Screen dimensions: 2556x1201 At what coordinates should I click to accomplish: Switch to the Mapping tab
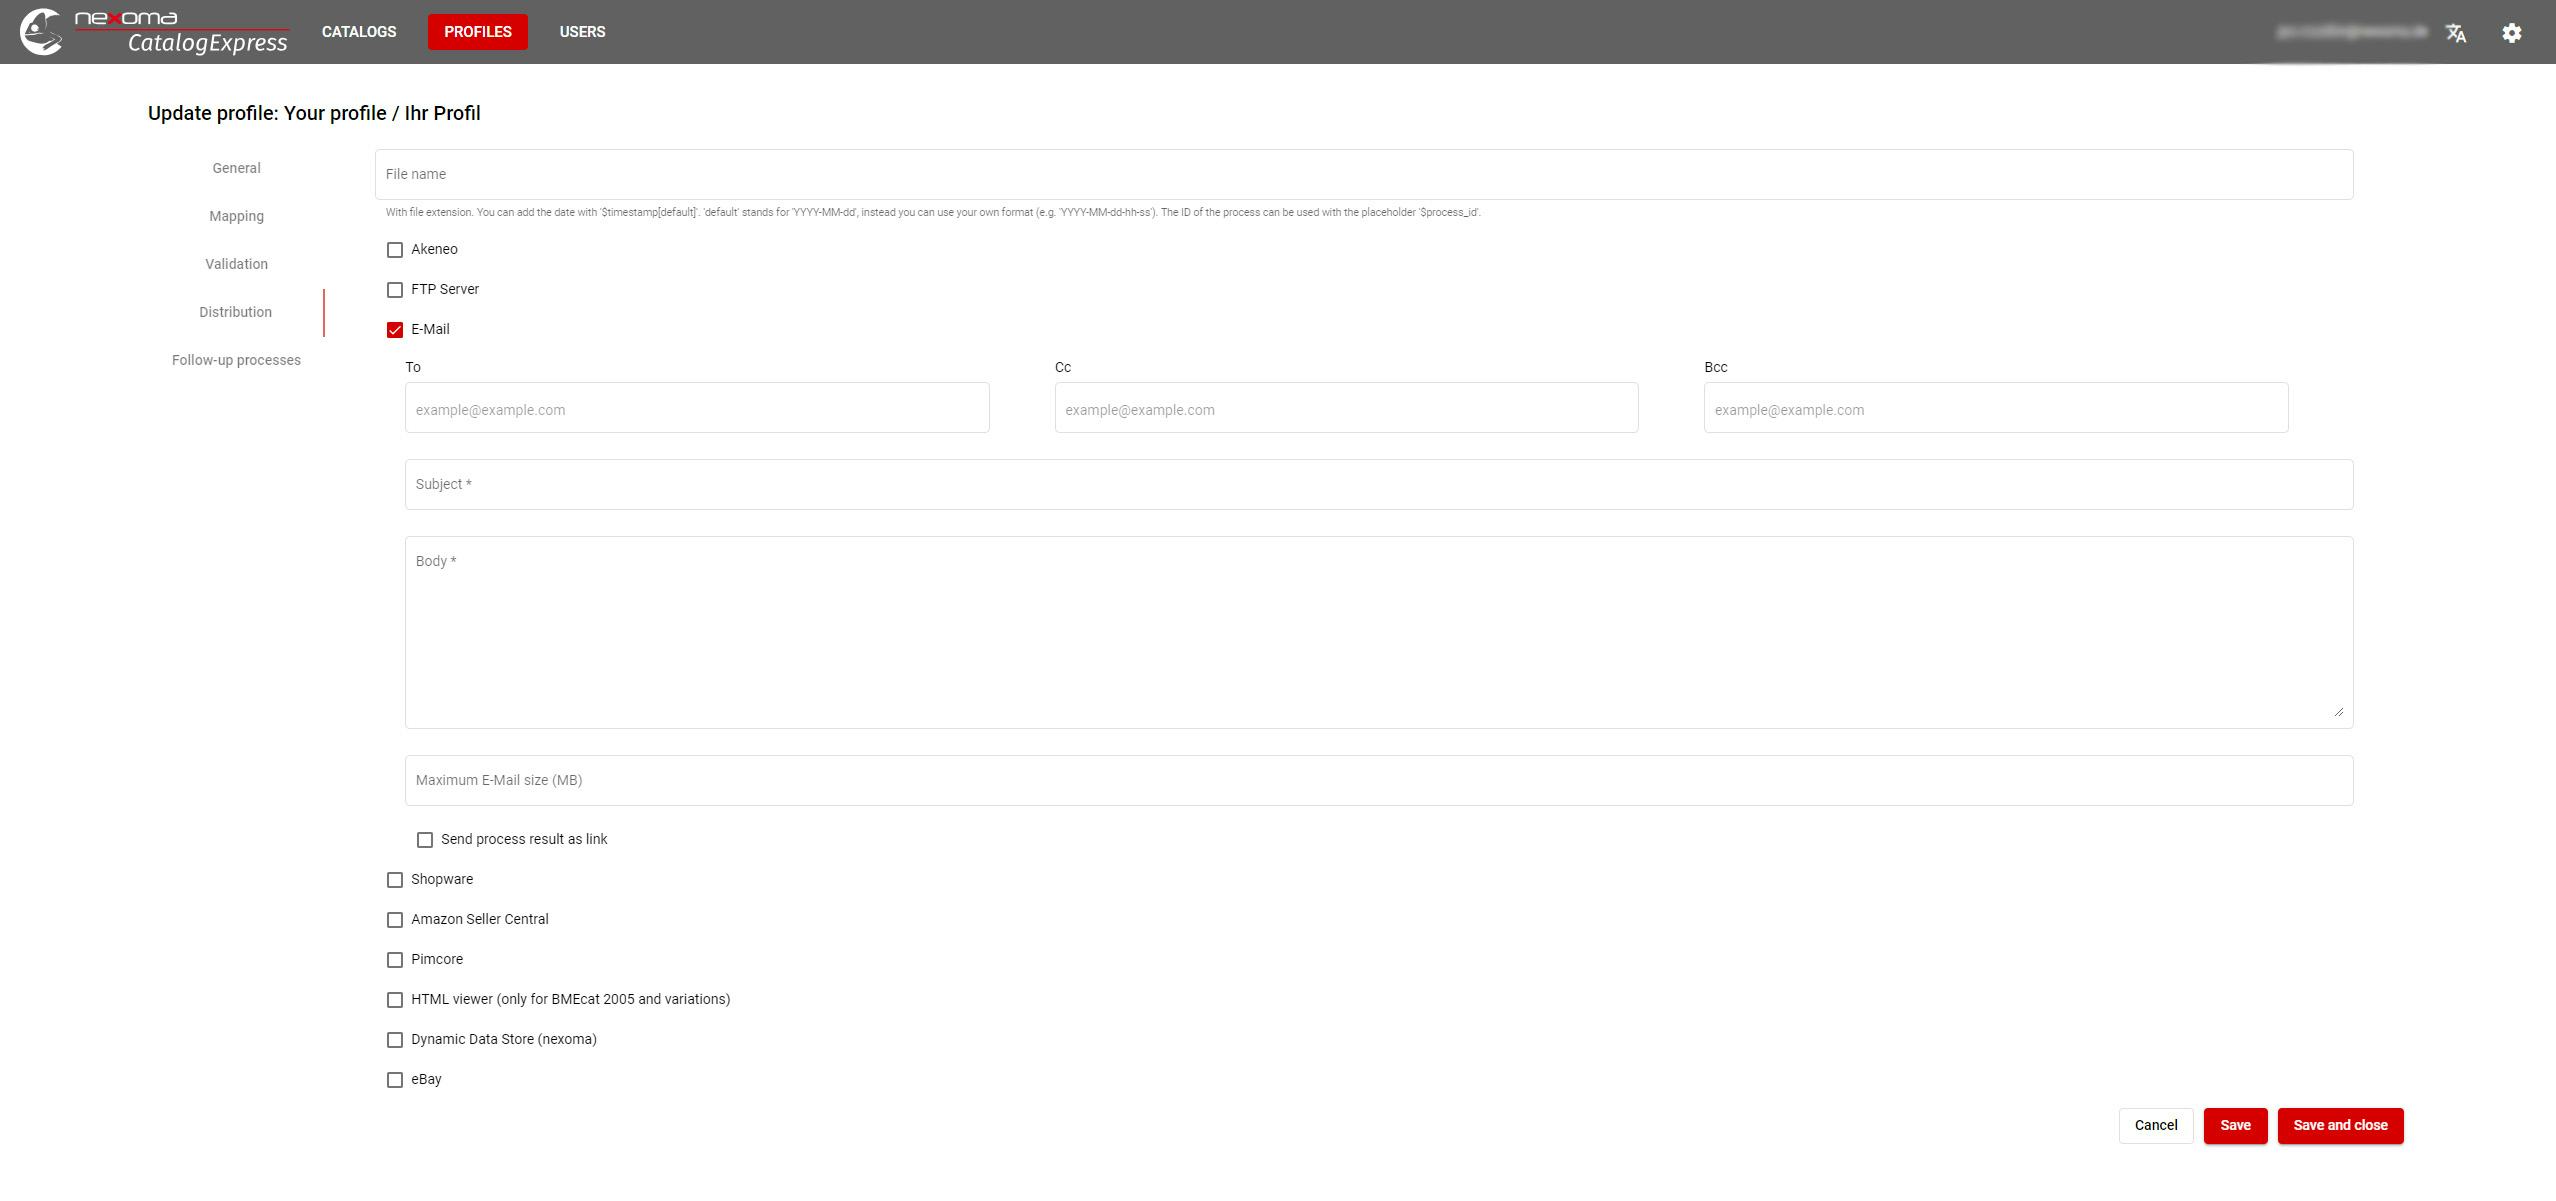[x=236, y=216]
